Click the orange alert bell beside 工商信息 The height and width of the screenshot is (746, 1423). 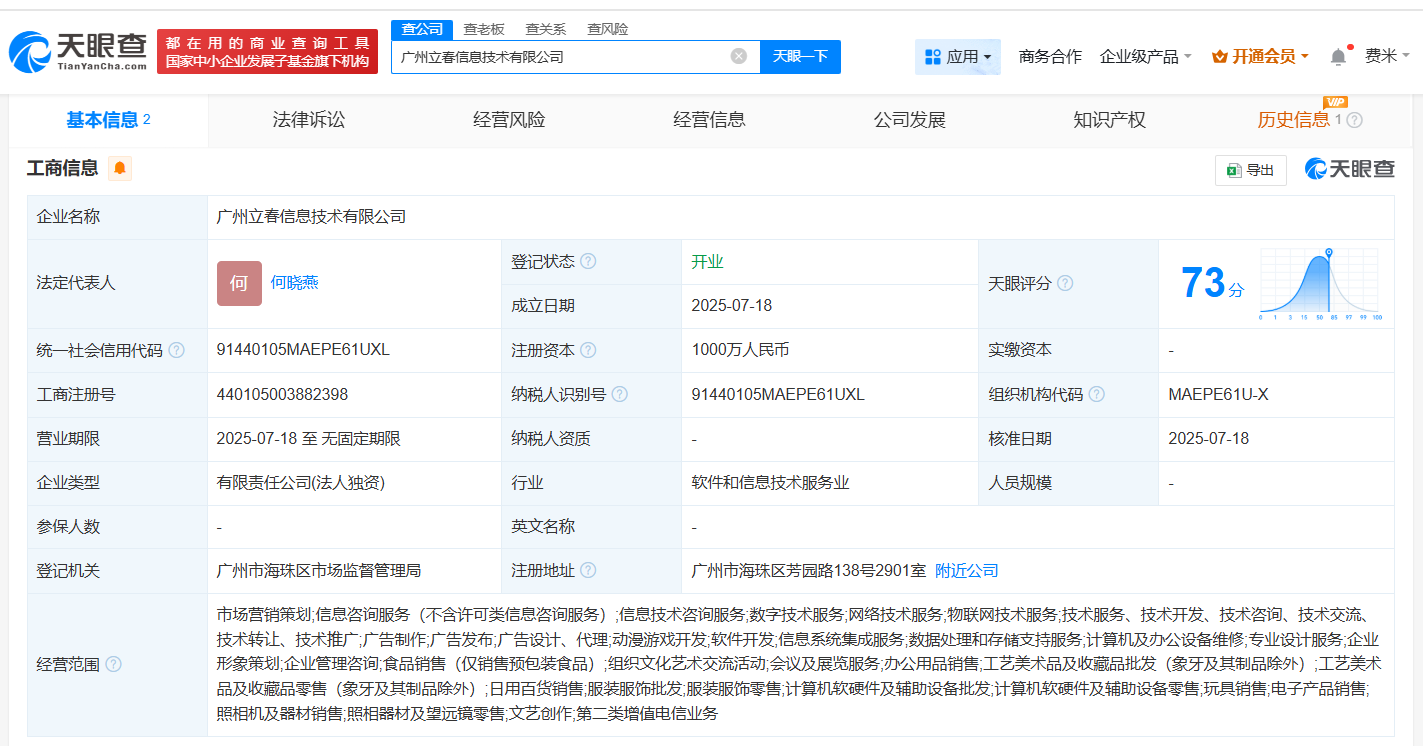pos(120,168)
